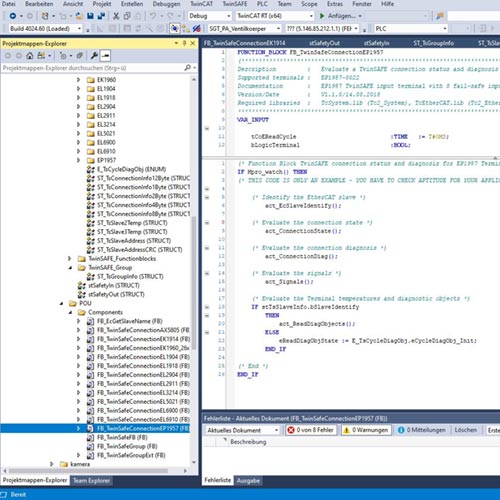This screenshot has width=500, height=500.
Task: Click the find in files icon
Action: (x=440, y=16)
